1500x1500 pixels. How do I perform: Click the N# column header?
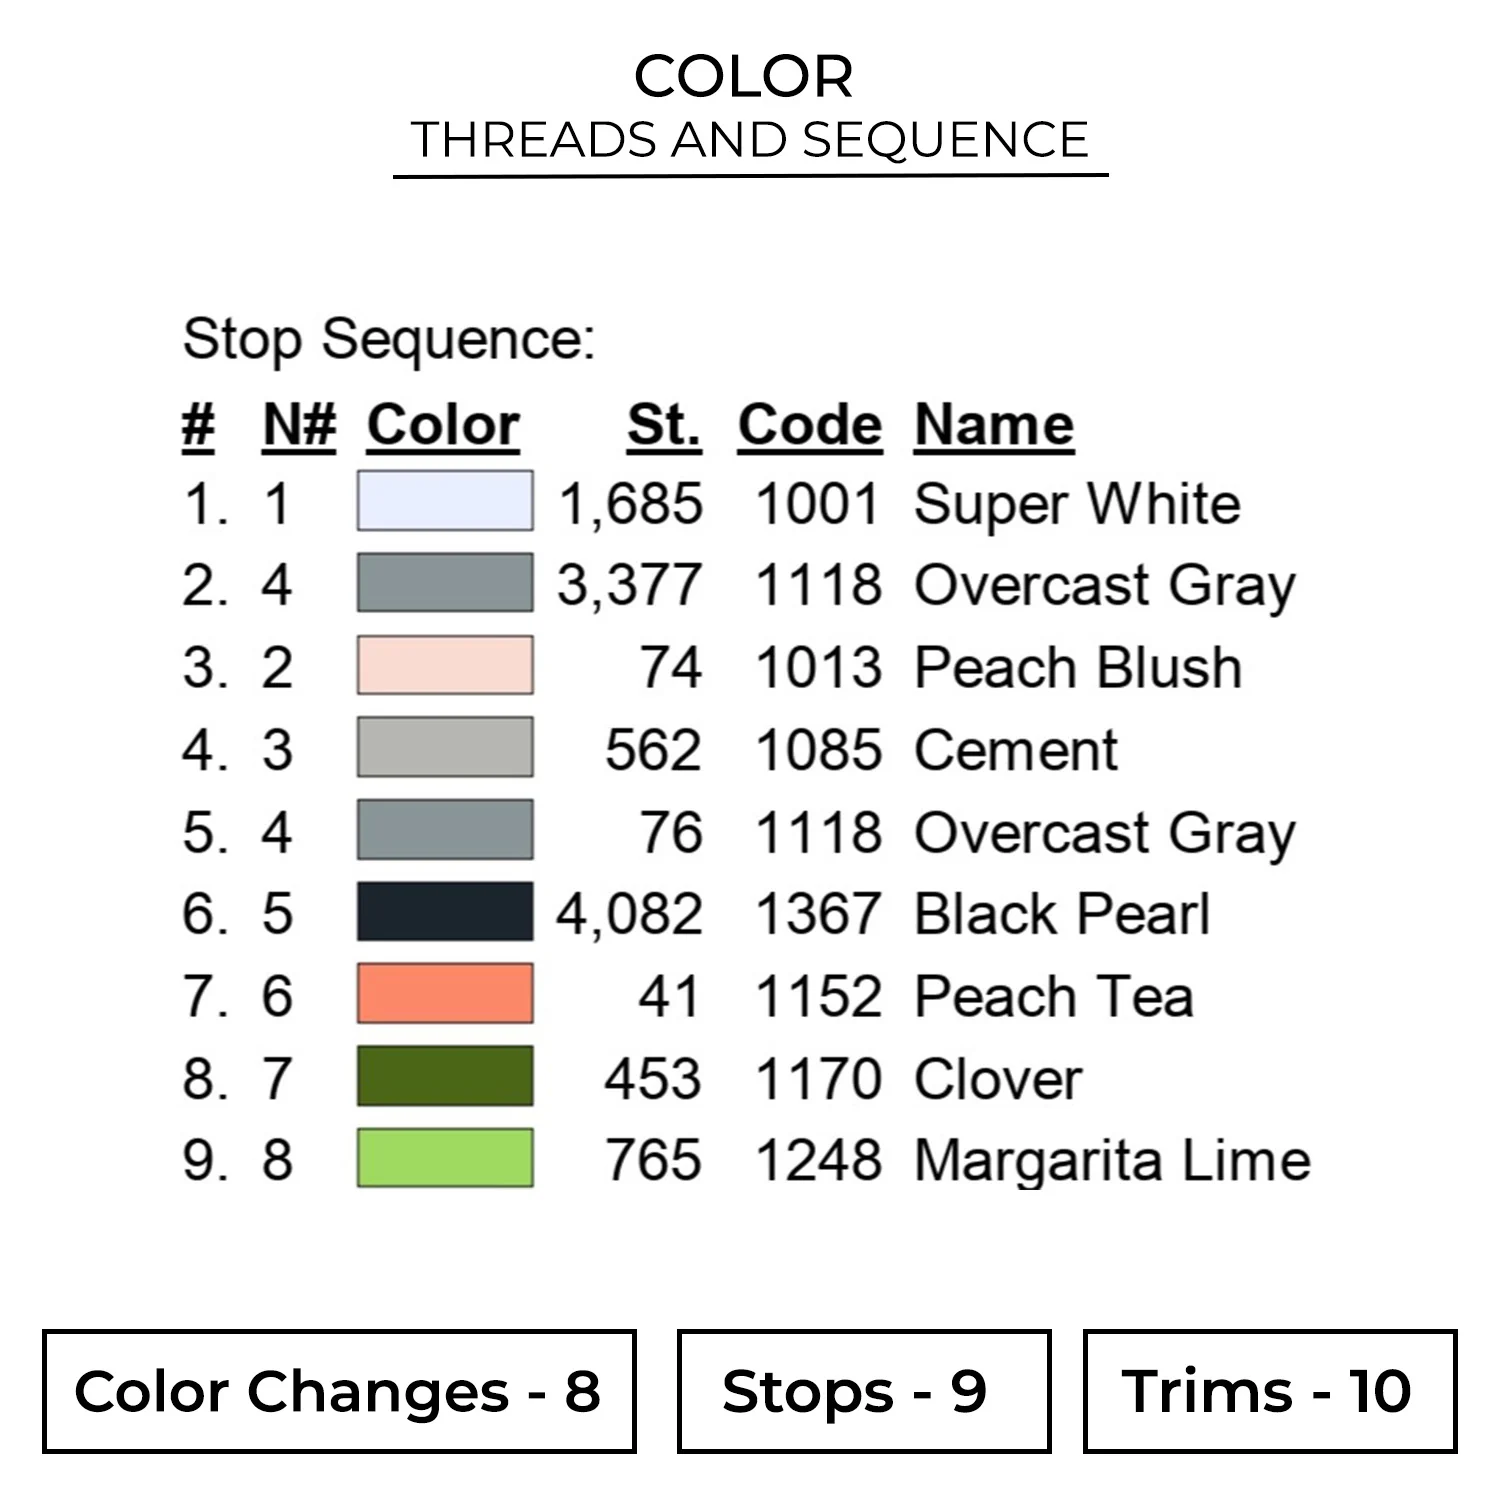point(298,426)
